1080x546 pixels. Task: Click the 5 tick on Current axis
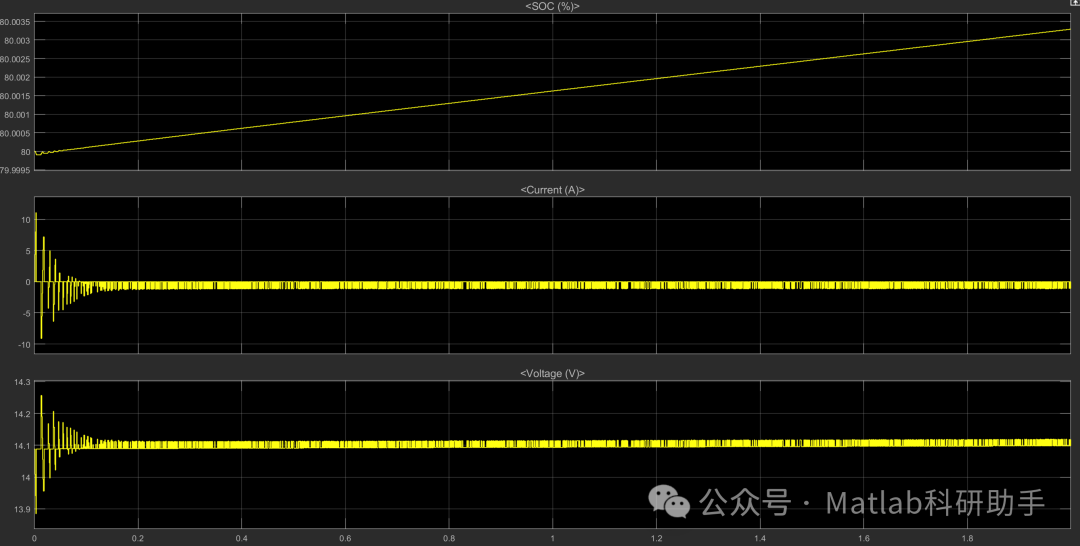pyautogui.click(x=28, y=251)
